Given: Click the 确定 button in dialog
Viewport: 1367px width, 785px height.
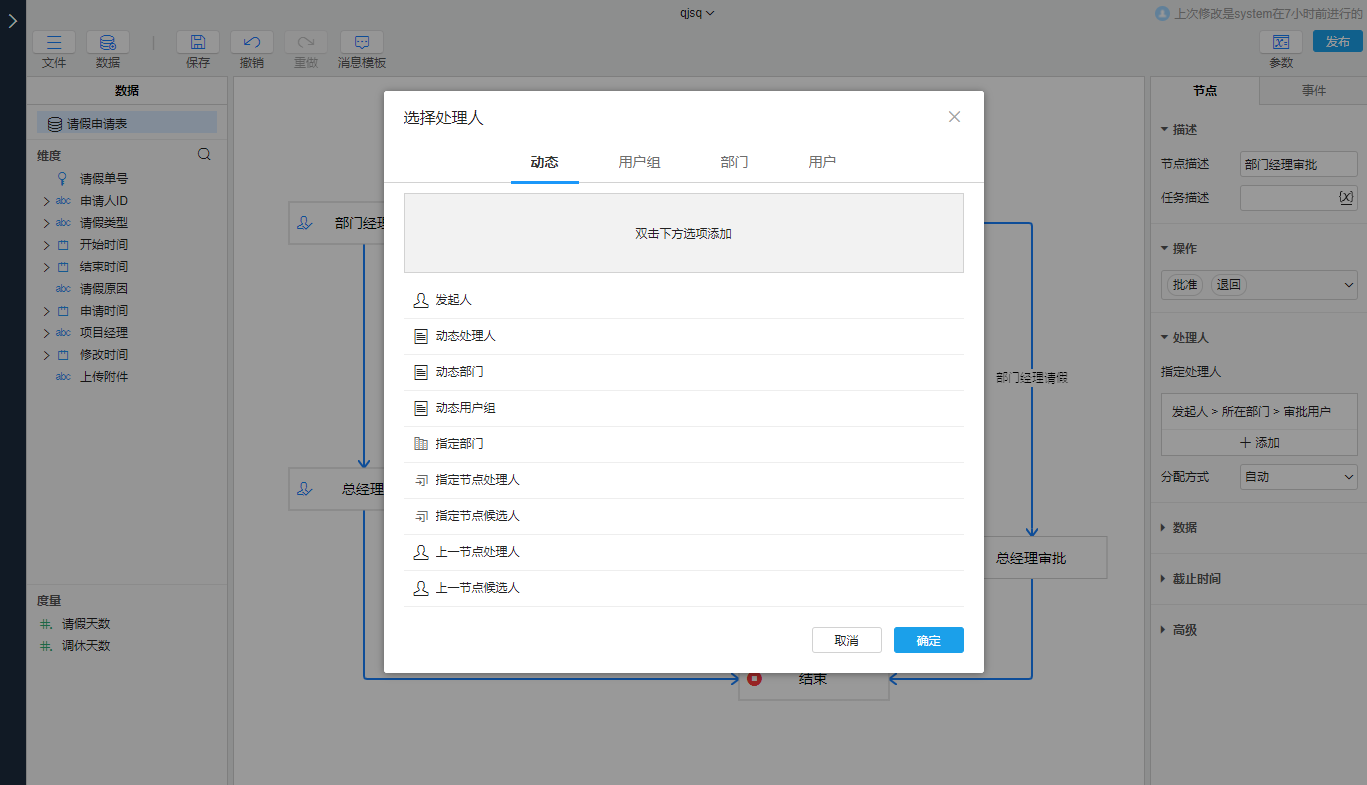Looking at the screenshot, I should [928, 639].
